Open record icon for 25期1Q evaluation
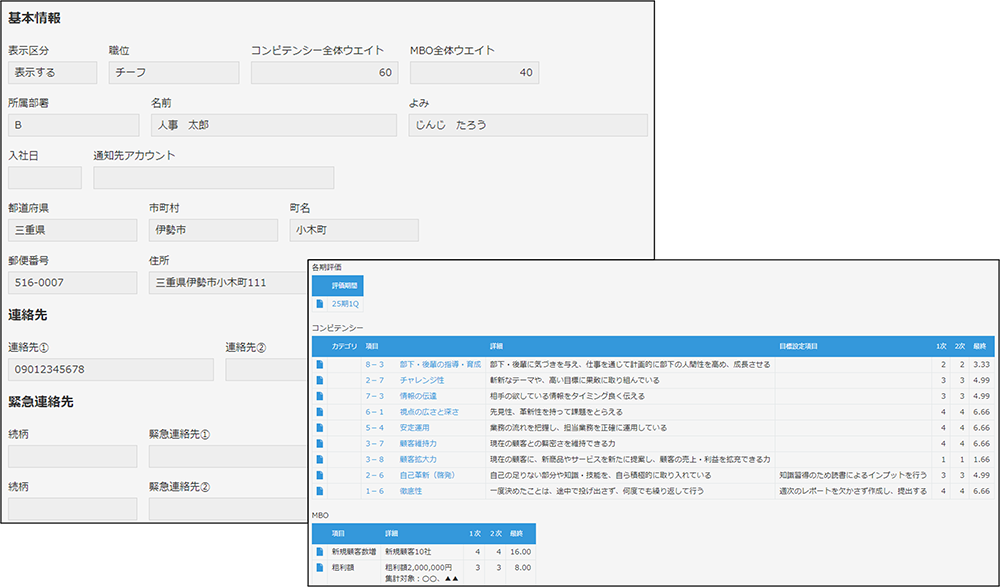 319,303
